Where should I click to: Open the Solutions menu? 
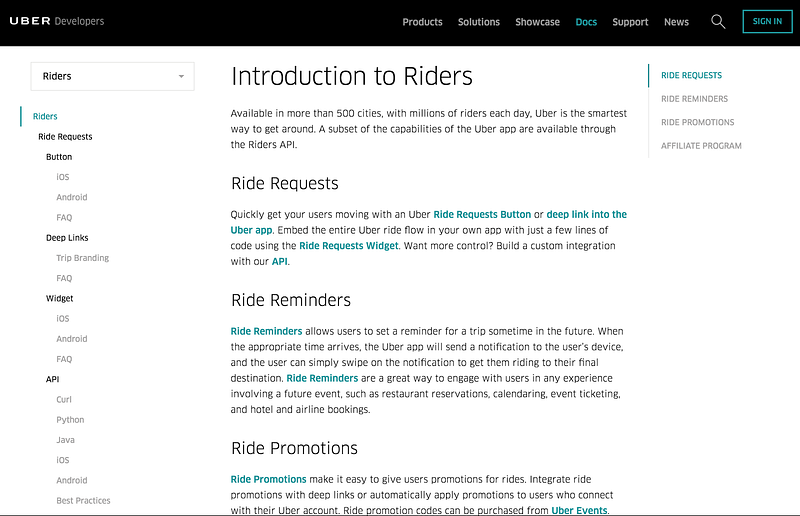coord(479,22)
